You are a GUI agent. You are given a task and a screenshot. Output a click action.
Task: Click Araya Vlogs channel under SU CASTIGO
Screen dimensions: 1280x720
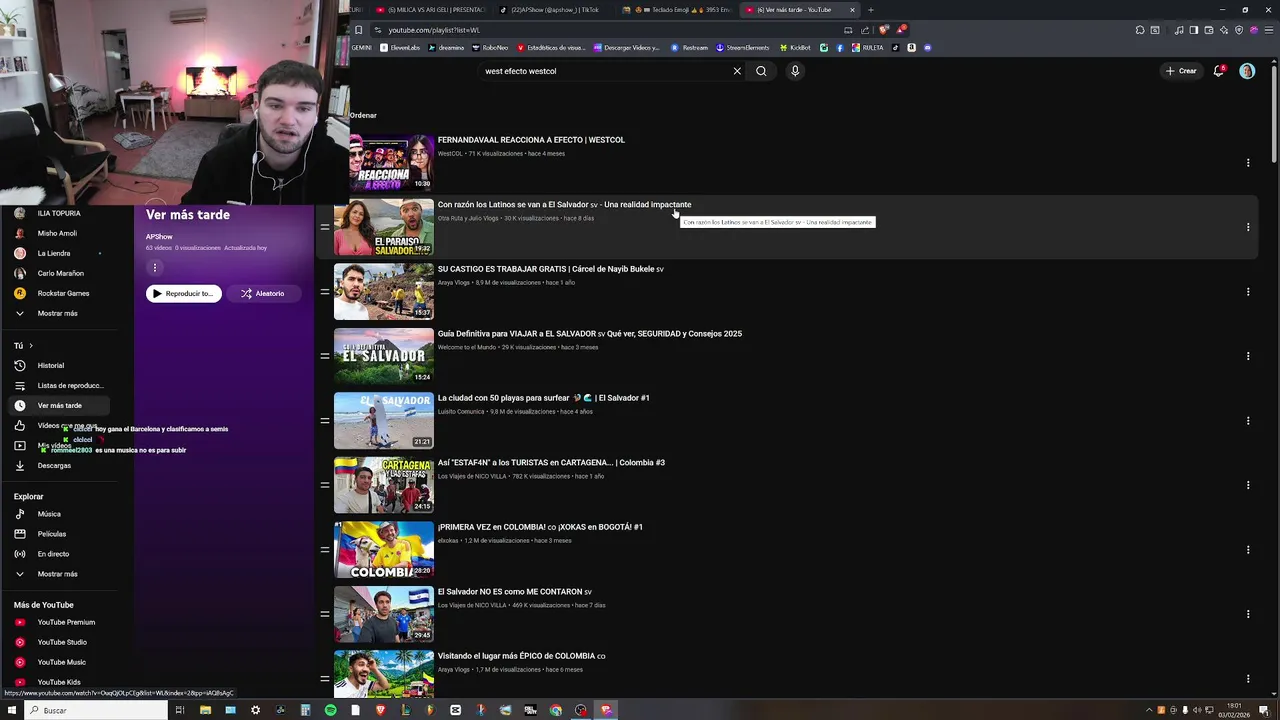tap(454, 283)
